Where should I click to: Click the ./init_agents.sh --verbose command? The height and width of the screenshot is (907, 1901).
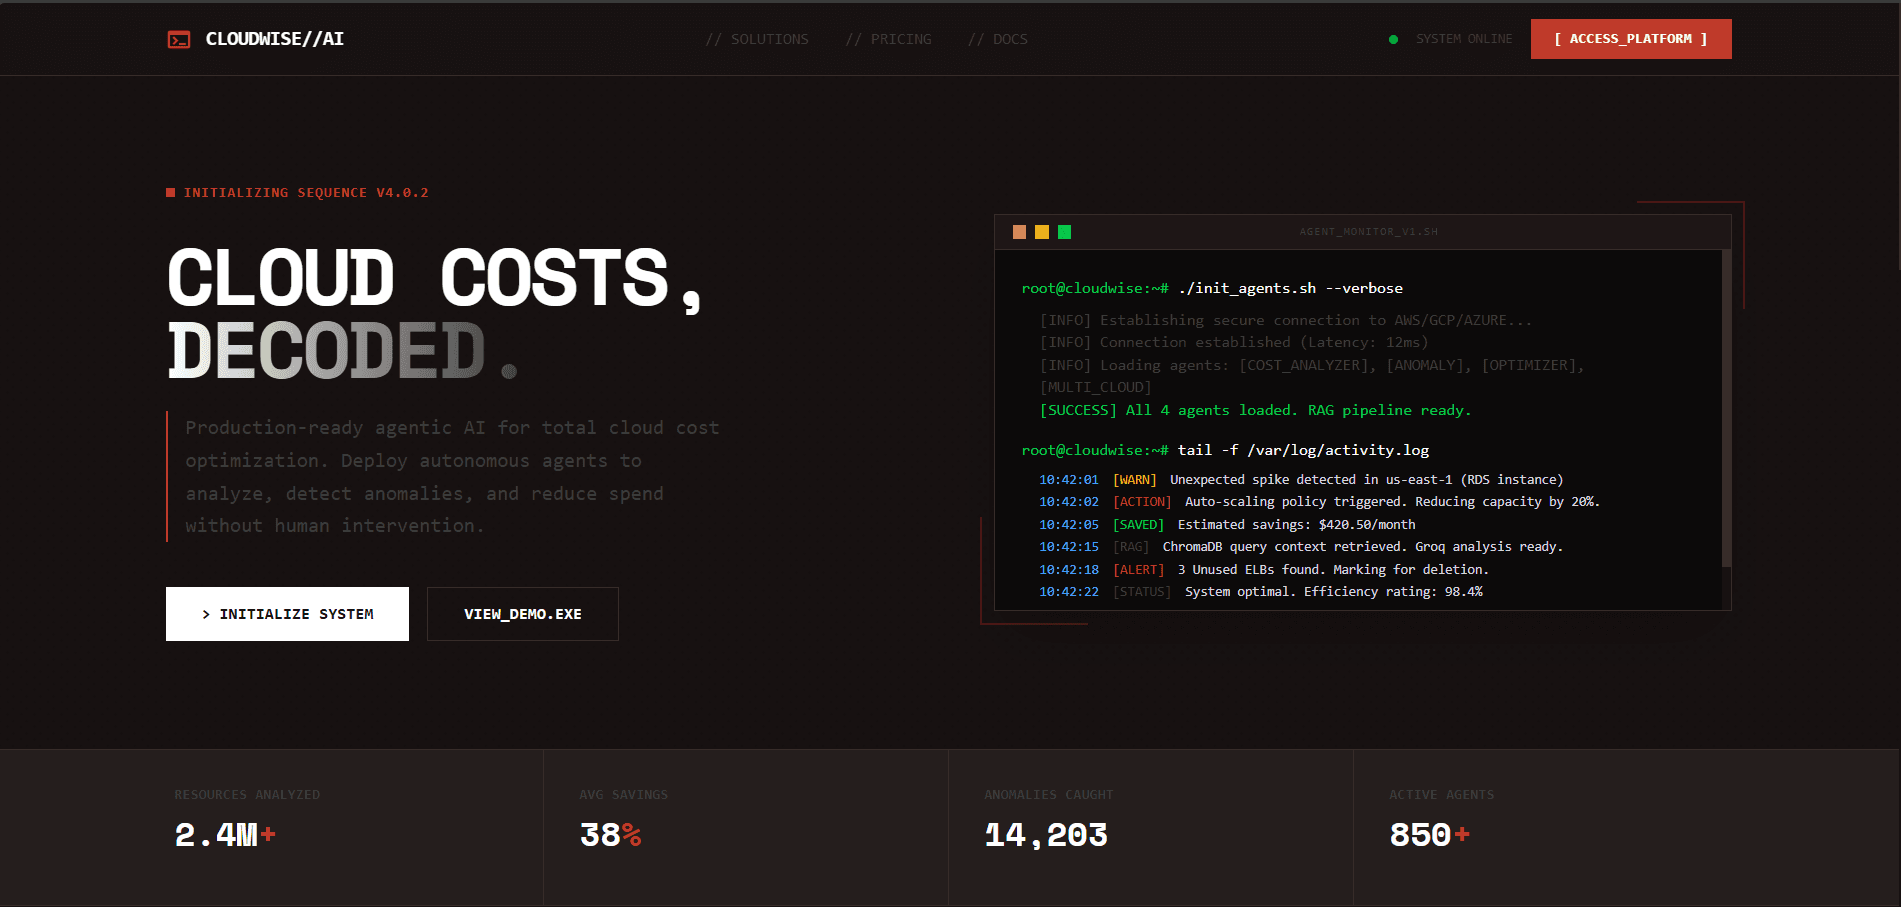click(1290, 288)
